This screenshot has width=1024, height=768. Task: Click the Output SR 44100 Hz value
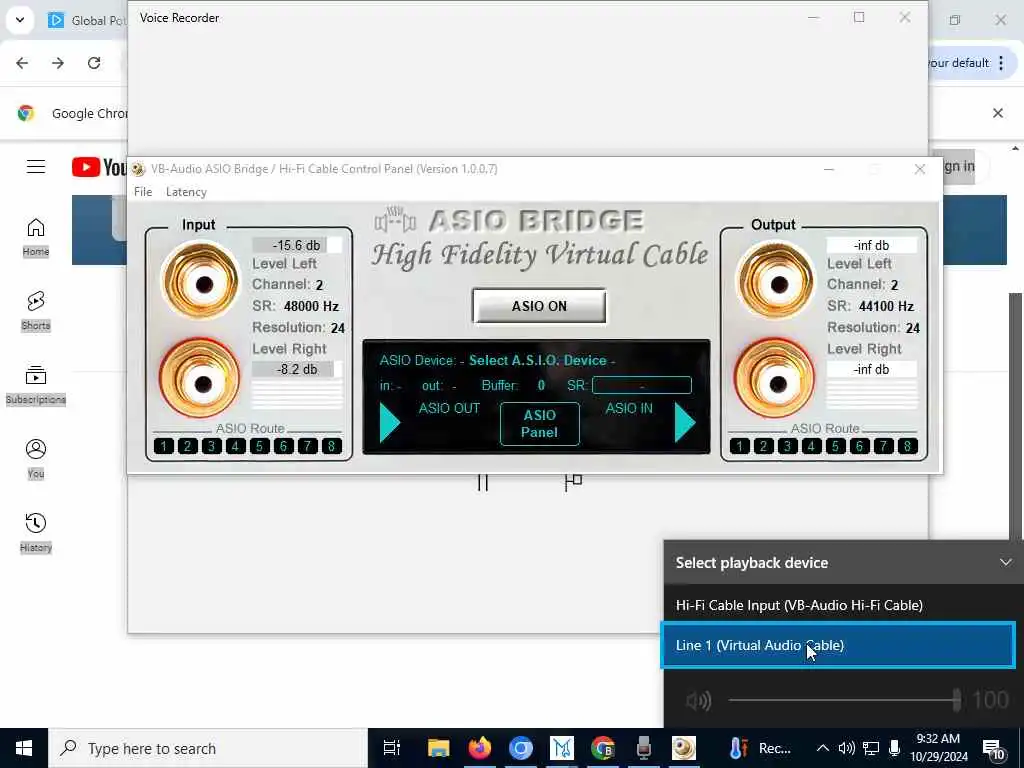point(886,306)
